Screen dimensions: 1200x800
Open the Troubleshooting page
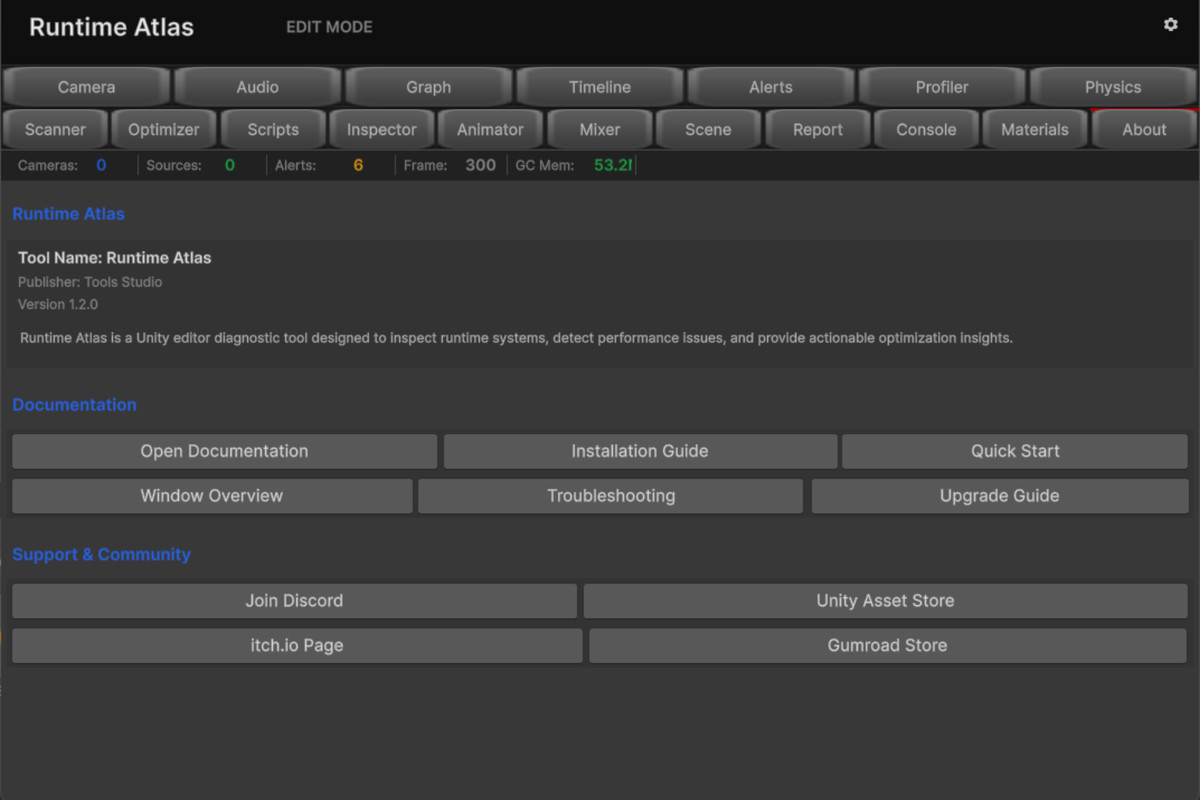611,496
